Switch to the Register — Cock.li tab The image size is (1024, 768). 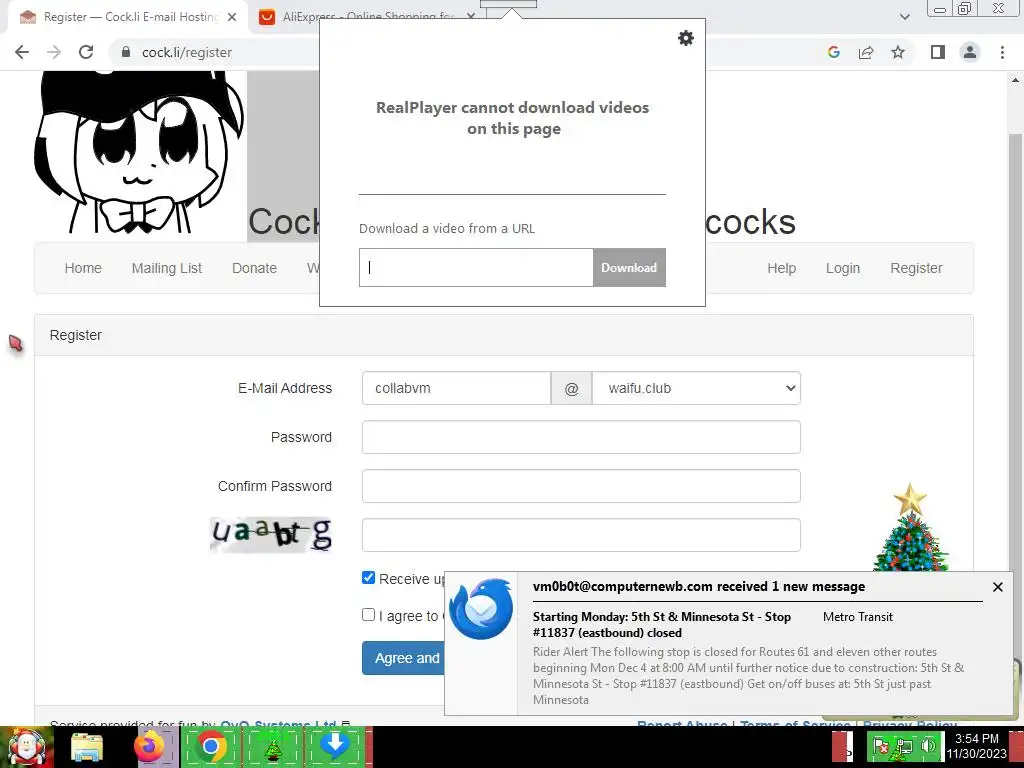point(129,17)
